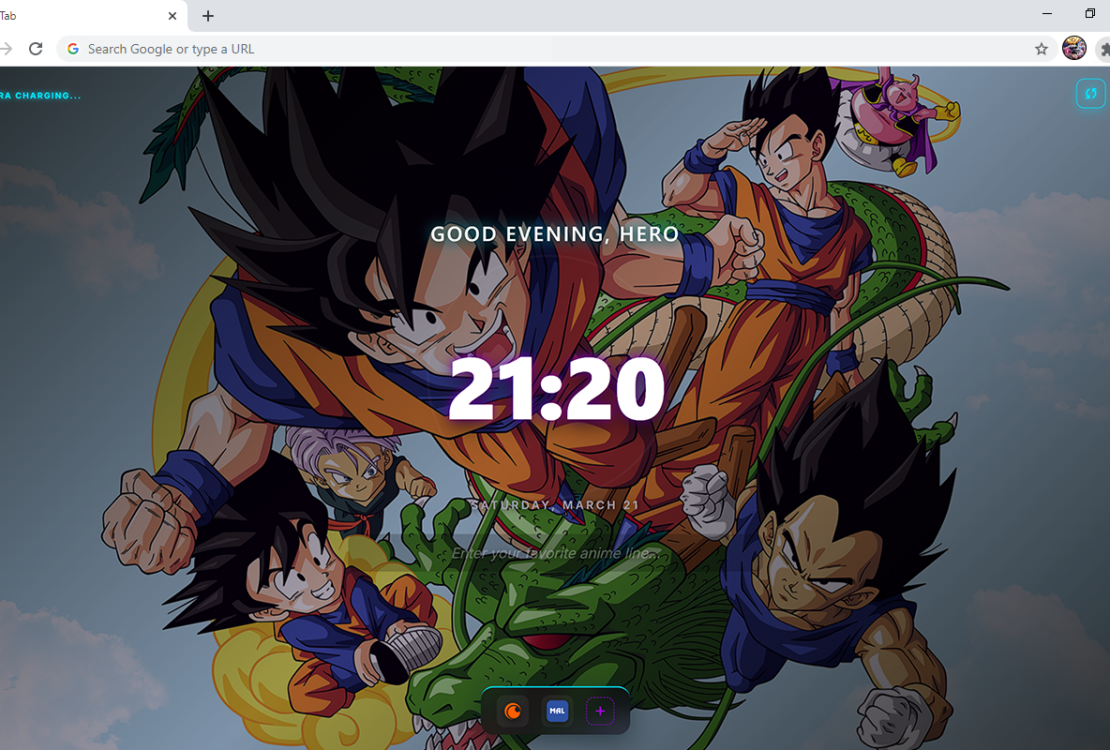Reload the page with the refresh icon
The height and width of the screenshot is (750, 1110).
[x=35, y=49]
